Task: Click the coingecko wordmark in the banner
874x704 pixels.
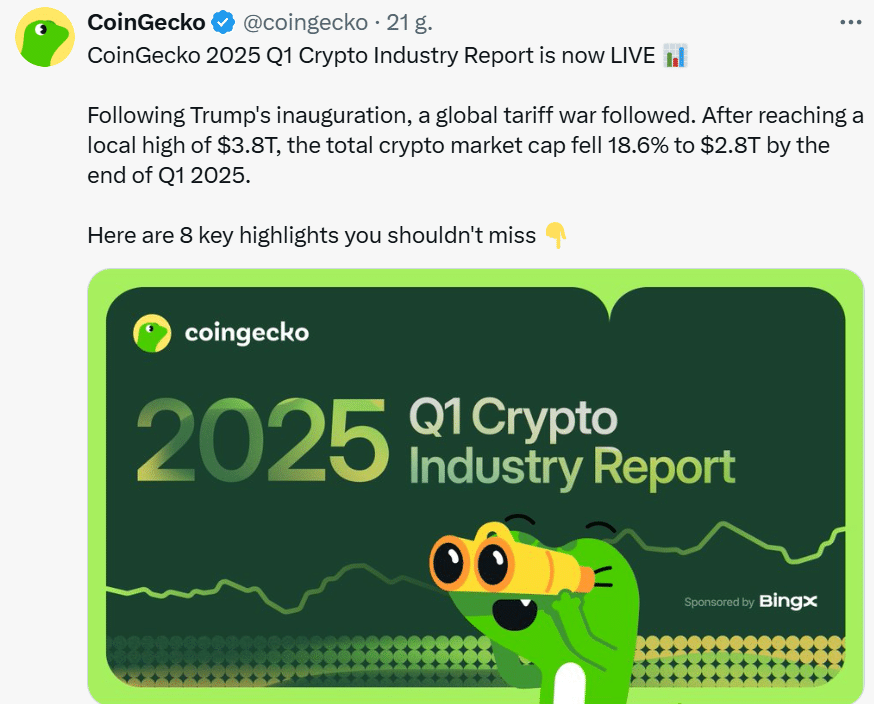Action: [x=246, y=333]
